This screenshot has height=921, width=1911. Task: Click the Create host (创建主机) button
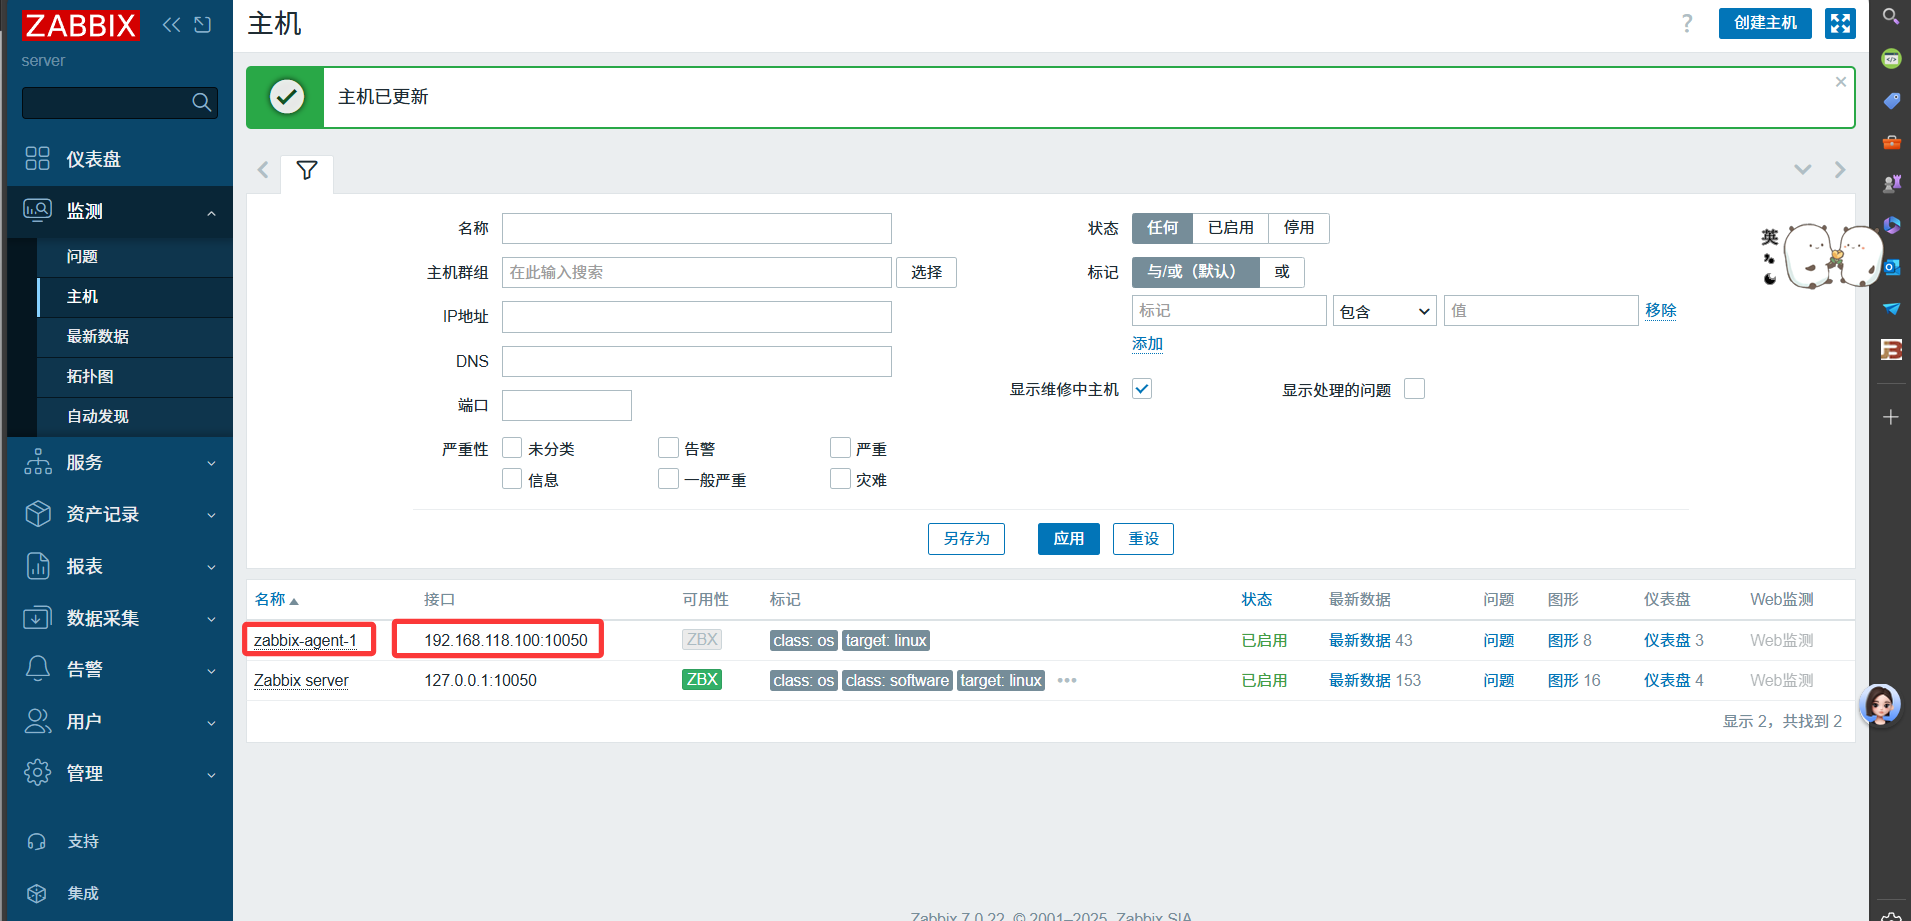(1765, 23)
